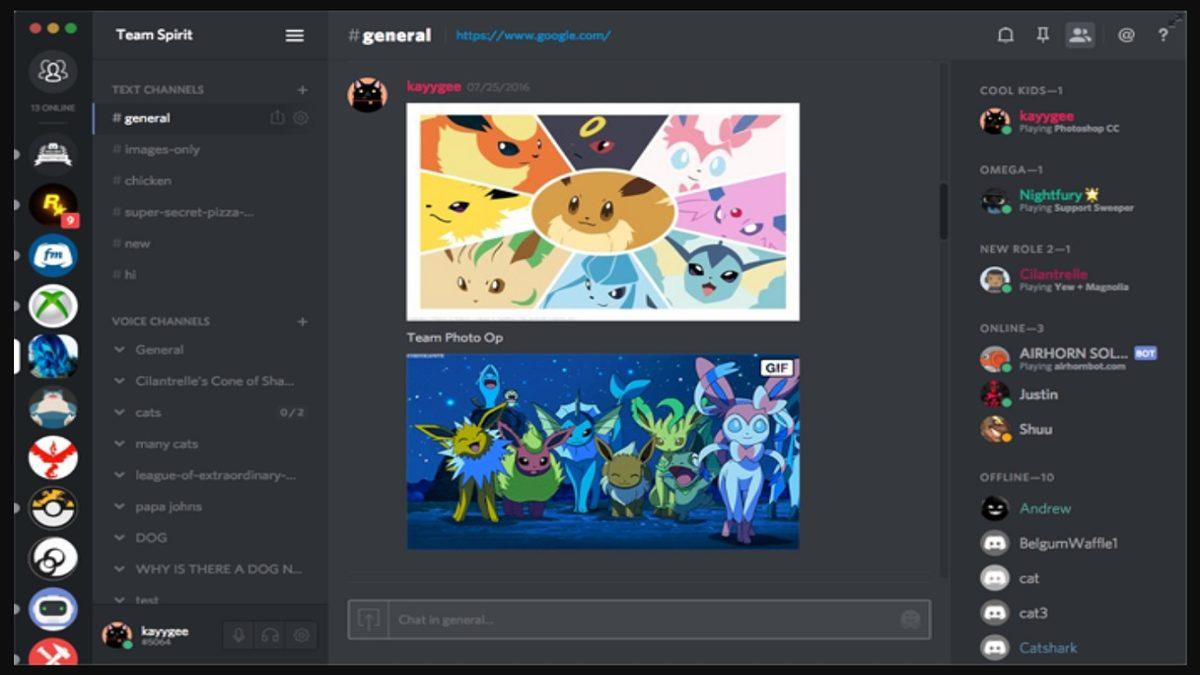Open recent mentions with the @ icon
The width and height of the screenshot is (1200, 675).
click(1125, 35)
